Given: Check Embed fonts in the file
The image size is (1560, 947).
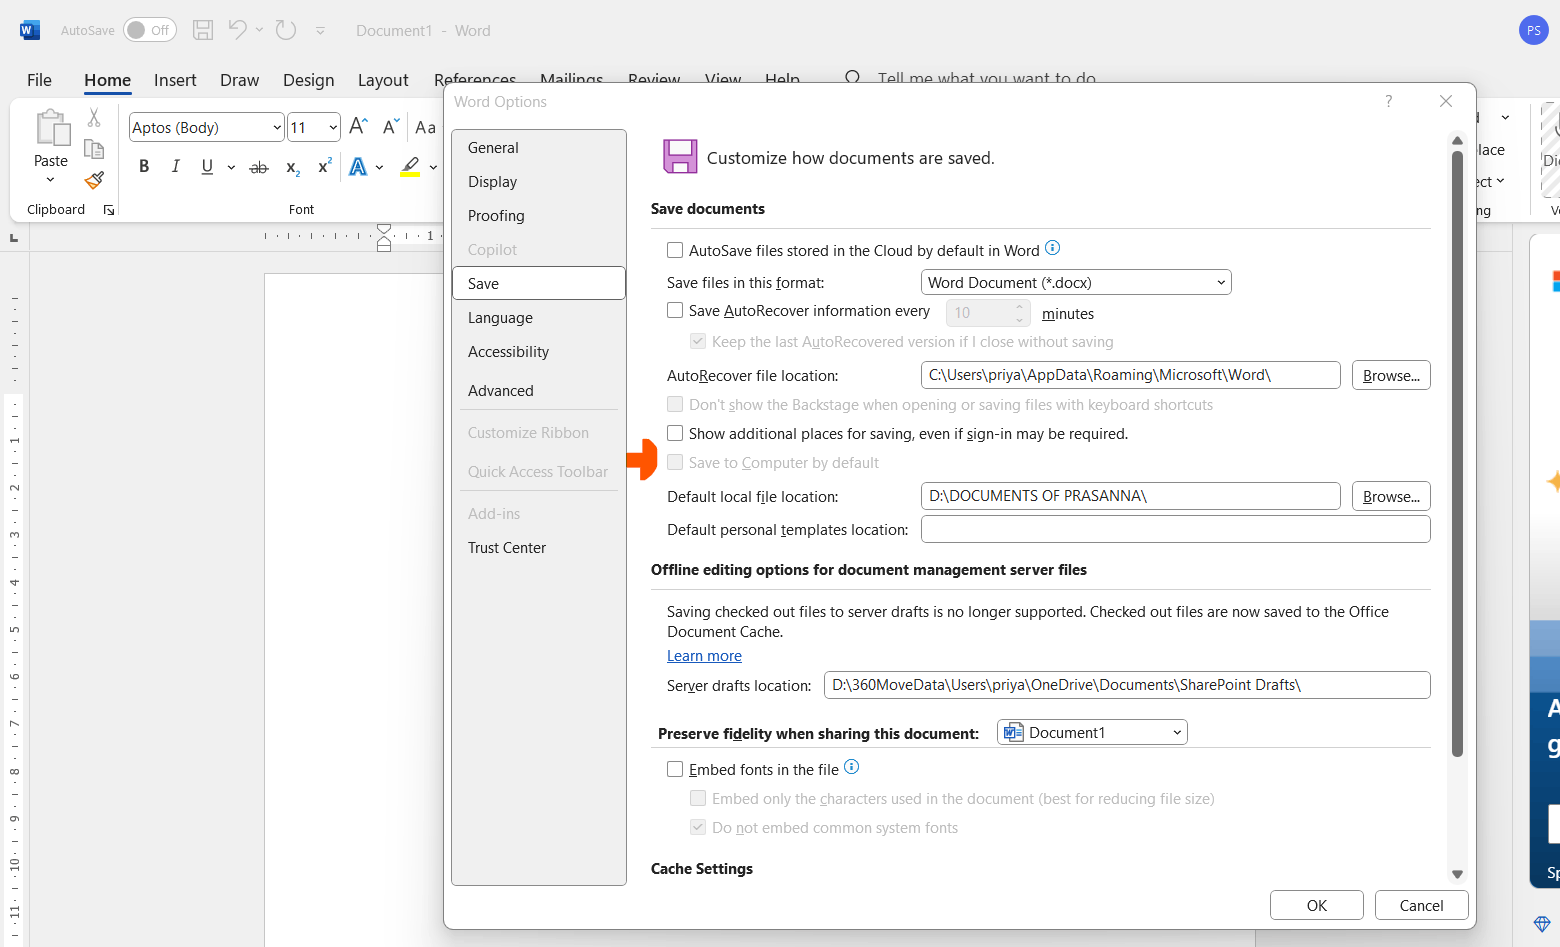Looking at the screenshot, I should point(675,769).
